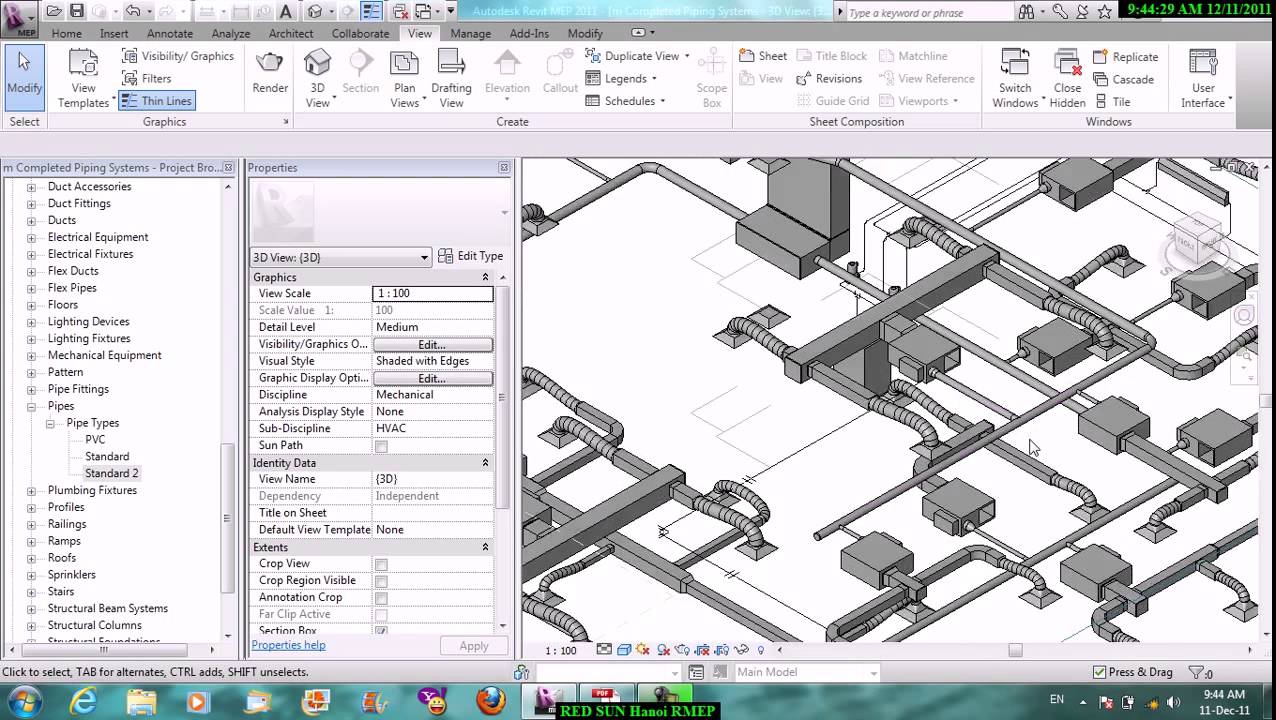Click Visual Style cube icon in view control bar
Screen dimensions: 1276x720
pos(623,650)
